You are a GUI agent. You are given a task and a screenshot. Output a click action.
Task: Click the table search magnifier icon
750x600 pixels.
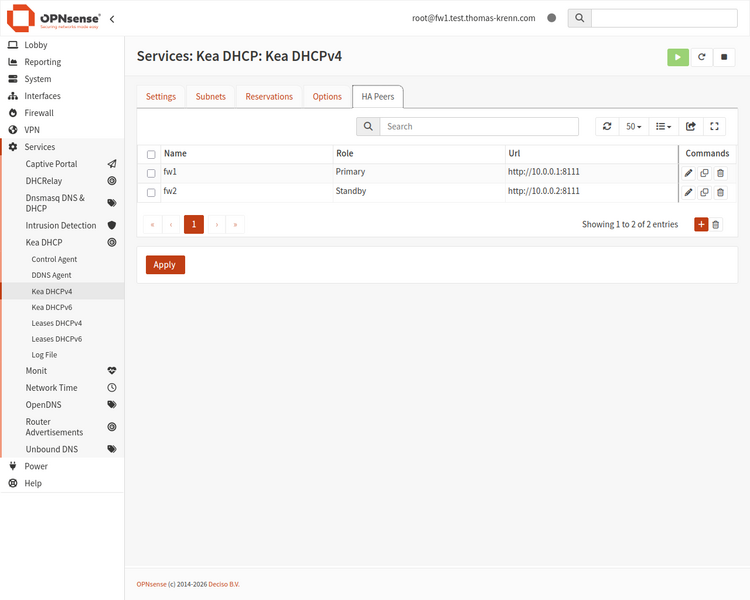(x=368, y=126)
